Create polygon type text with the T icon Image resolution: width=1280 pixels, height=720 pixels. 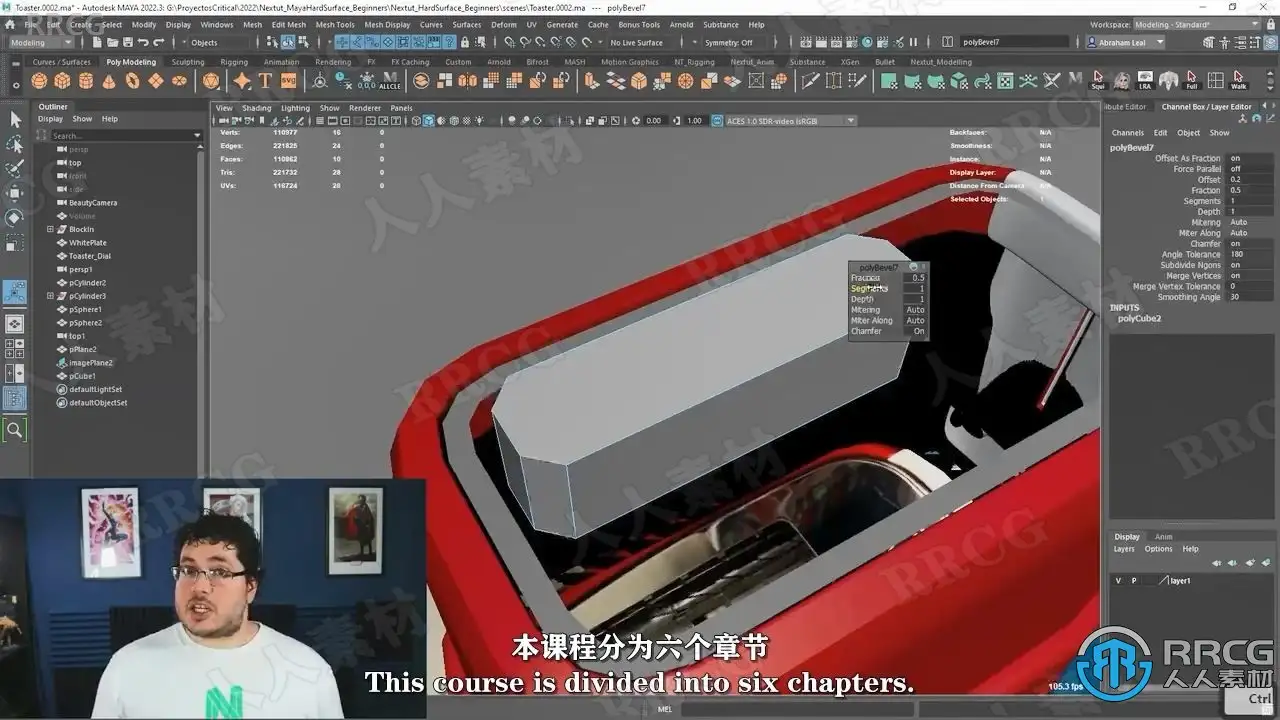coord(265,81)
